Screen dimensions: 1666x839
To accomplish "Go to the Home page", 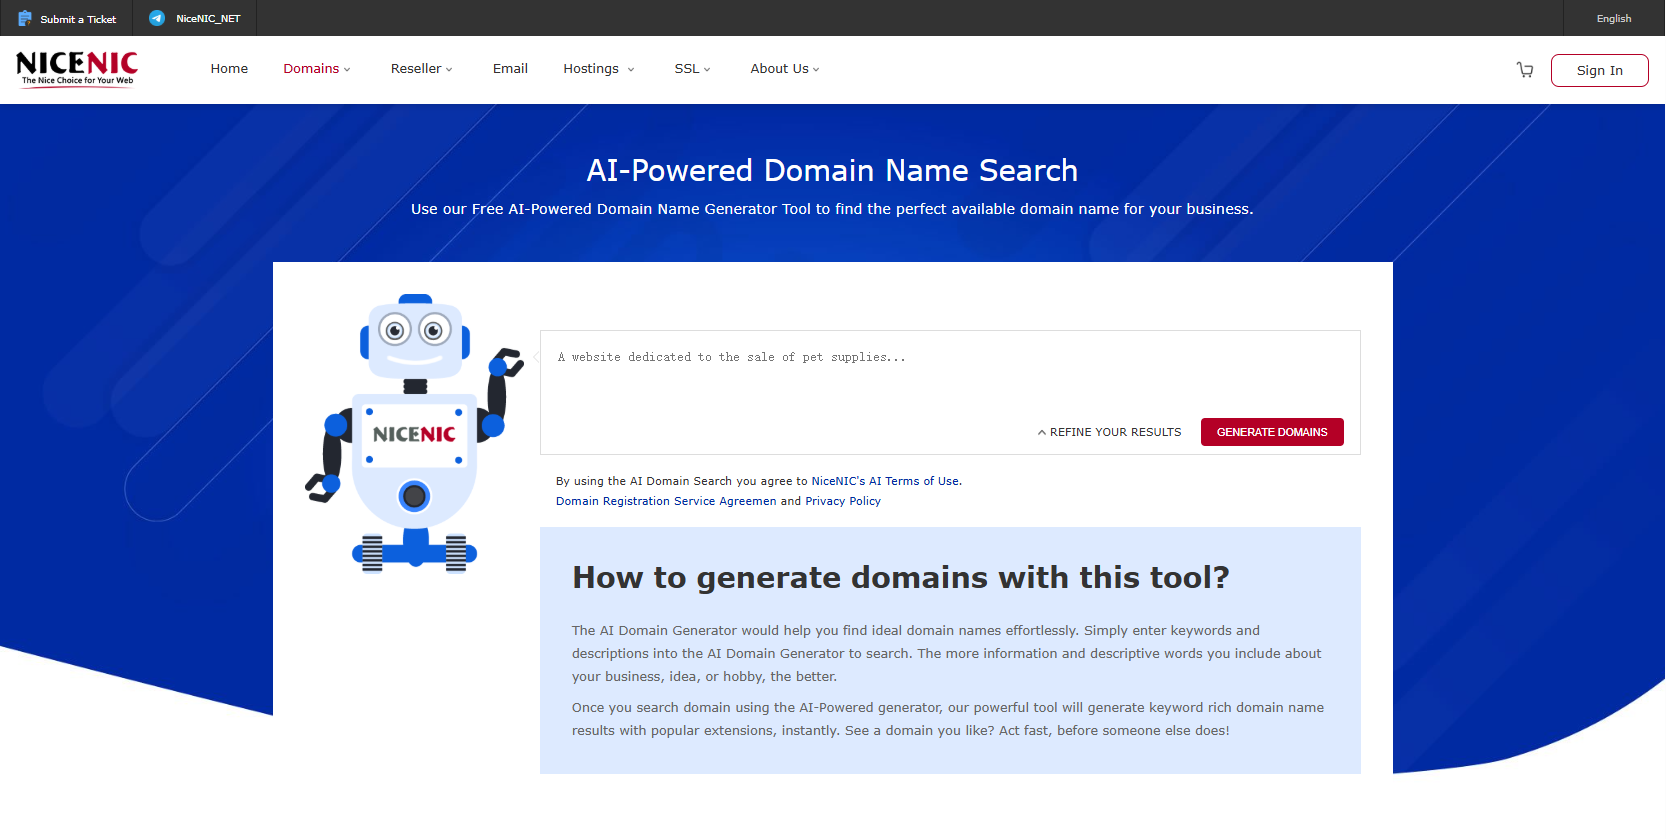I will pos(229,69).
